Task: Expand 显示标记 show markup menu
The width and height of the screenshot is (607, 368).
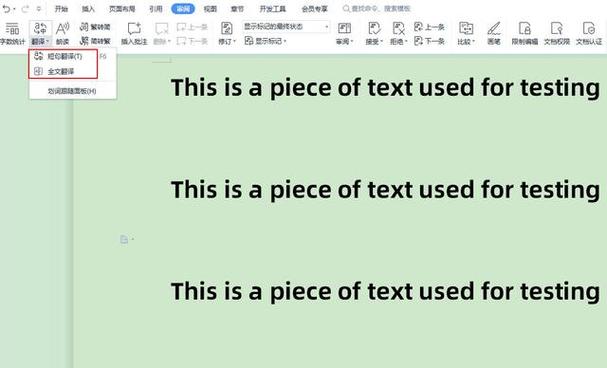Action: (x=265, y=41)
